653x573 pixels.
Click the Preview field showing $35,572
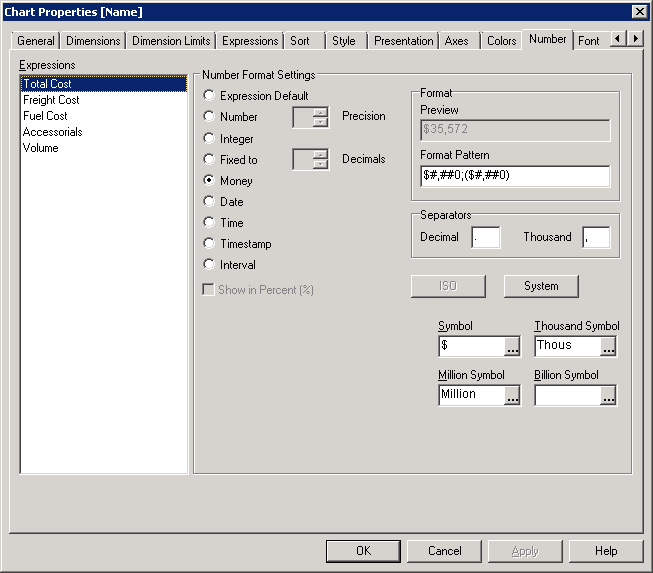[515, 130]
